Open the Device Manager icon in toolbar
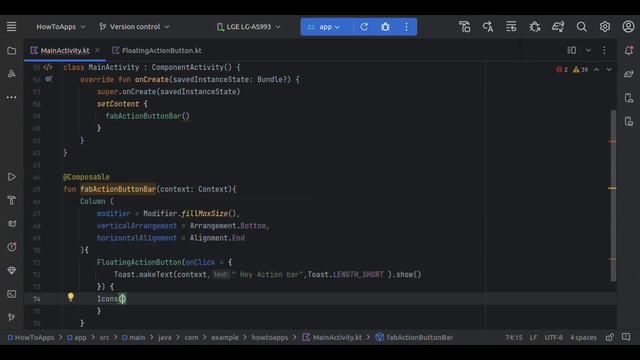 (464, 27)
